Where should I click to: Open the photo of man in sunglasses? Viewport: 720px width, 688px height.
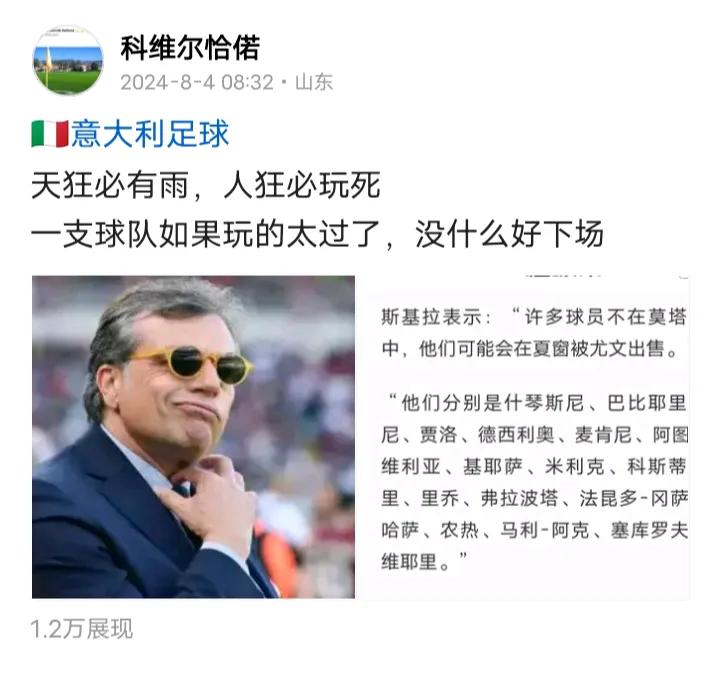(193, 437)
